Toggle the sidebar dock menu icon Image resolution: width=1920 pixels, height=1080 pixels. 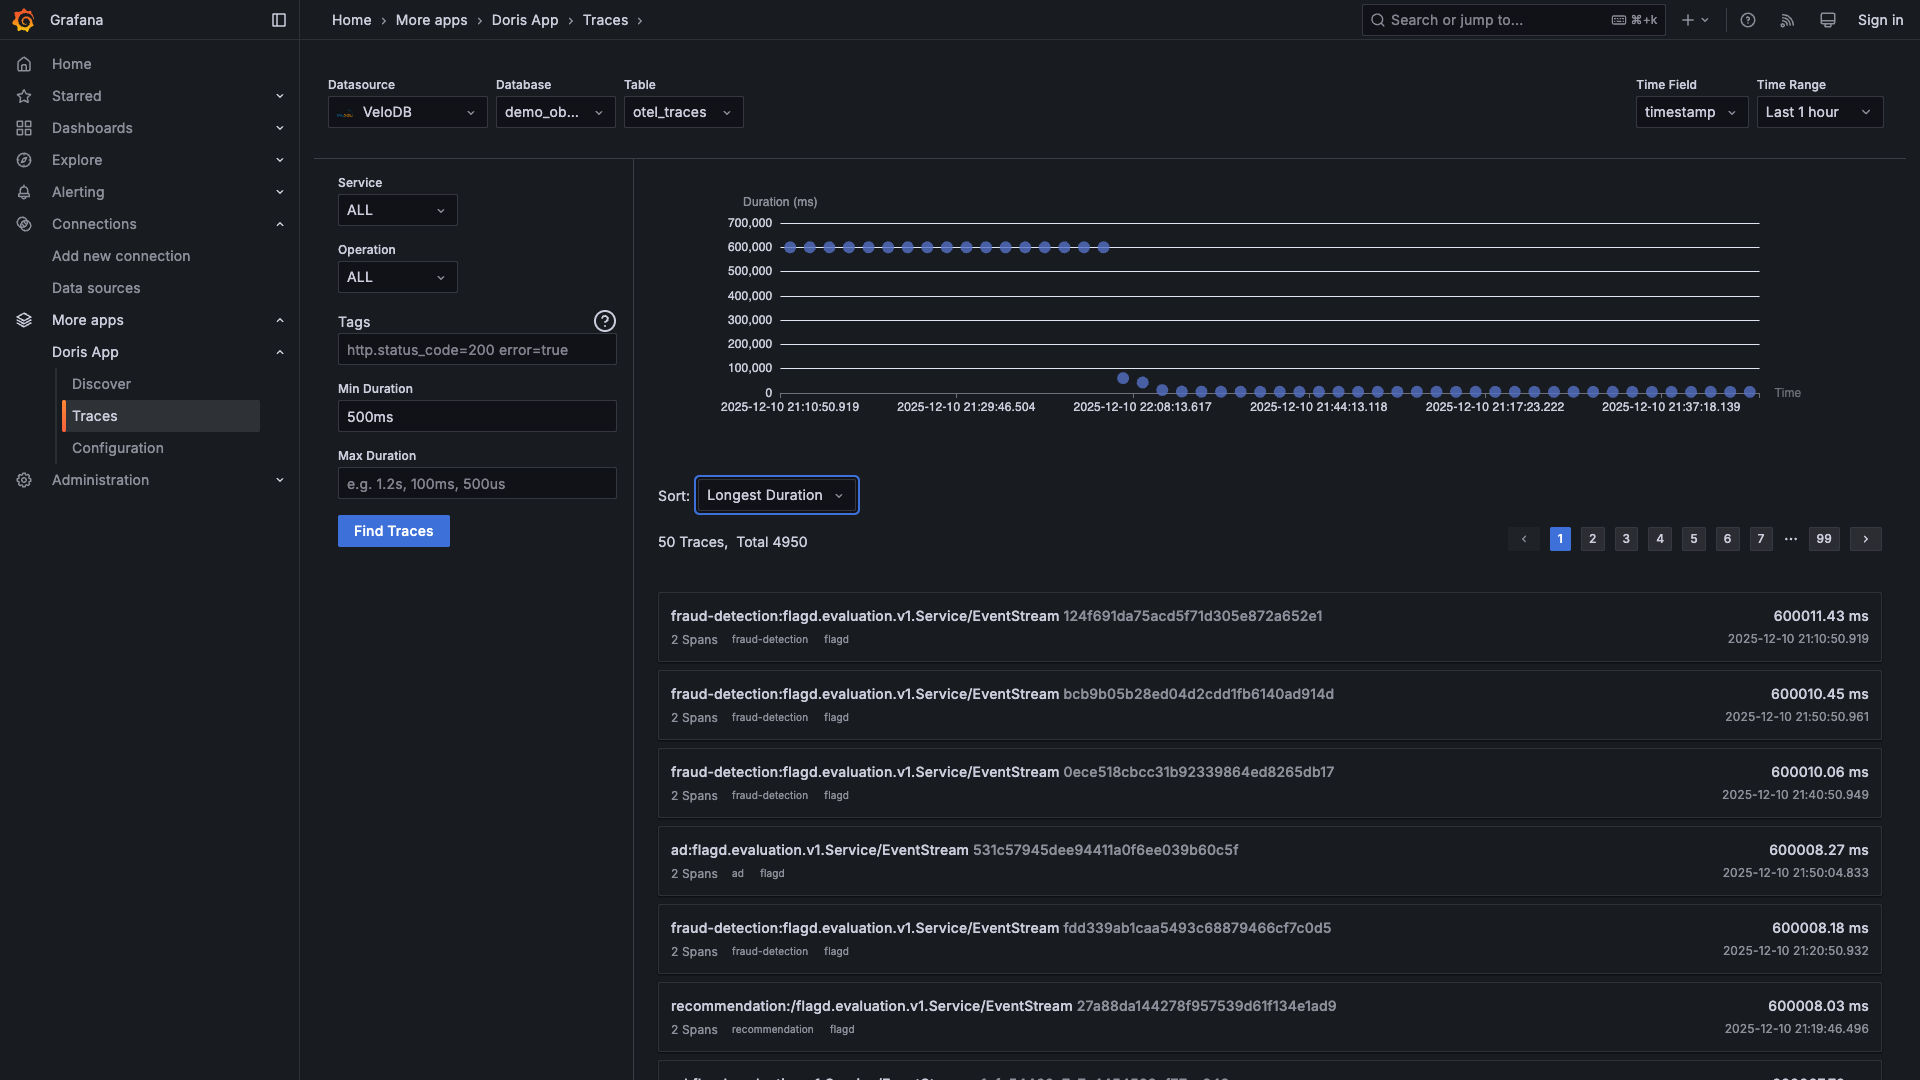coord(279,20)
